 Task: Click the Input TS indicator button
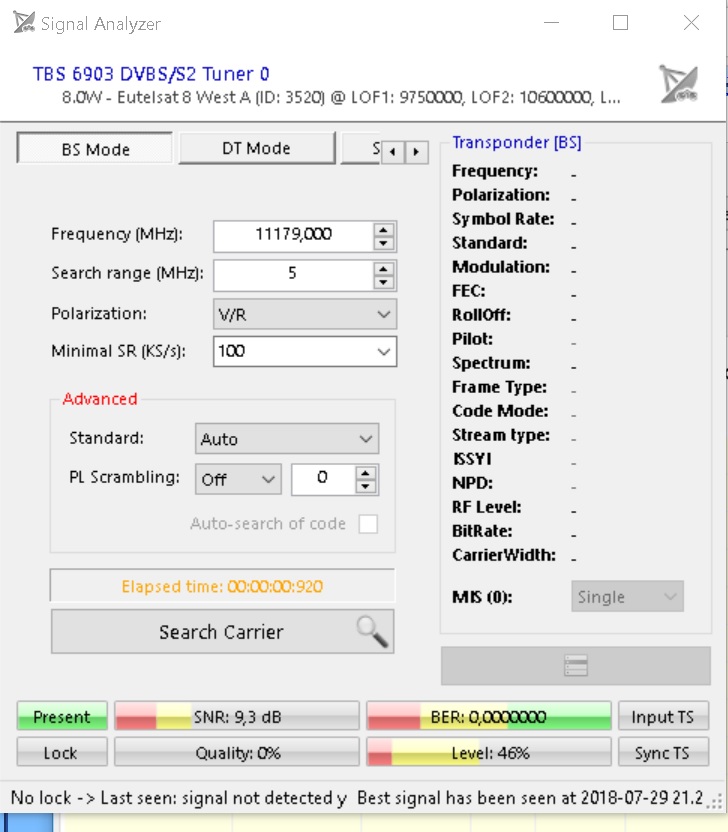click(x=663, y=716)
